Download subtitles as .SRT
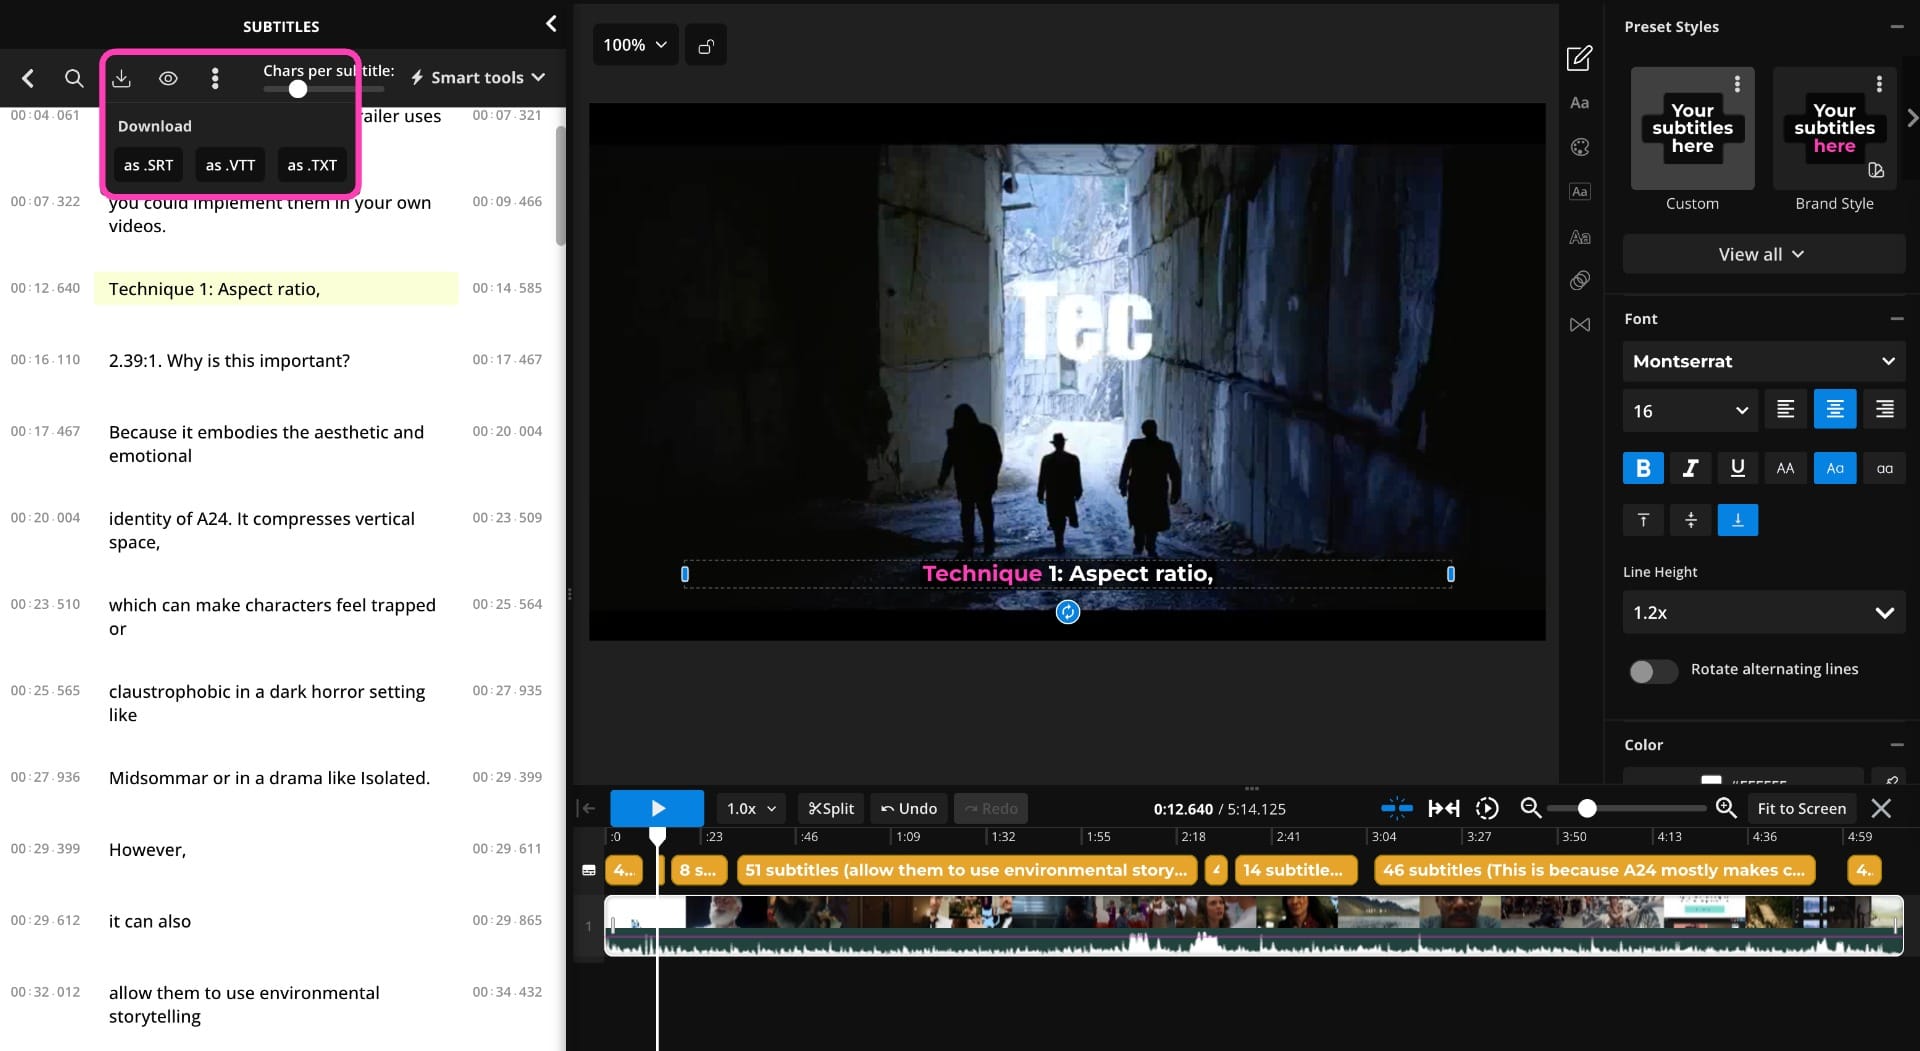 [149, 165]
